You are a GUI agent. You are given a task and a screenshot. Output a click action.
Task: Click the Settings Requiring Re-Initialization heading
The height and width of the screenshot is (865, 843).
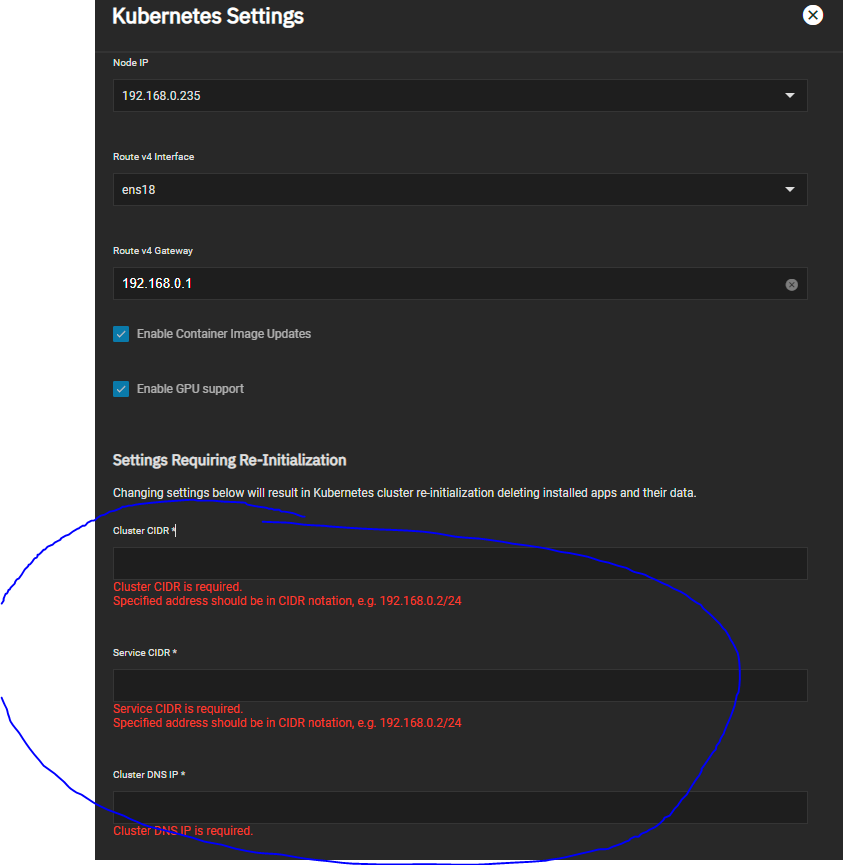[229, 460]
